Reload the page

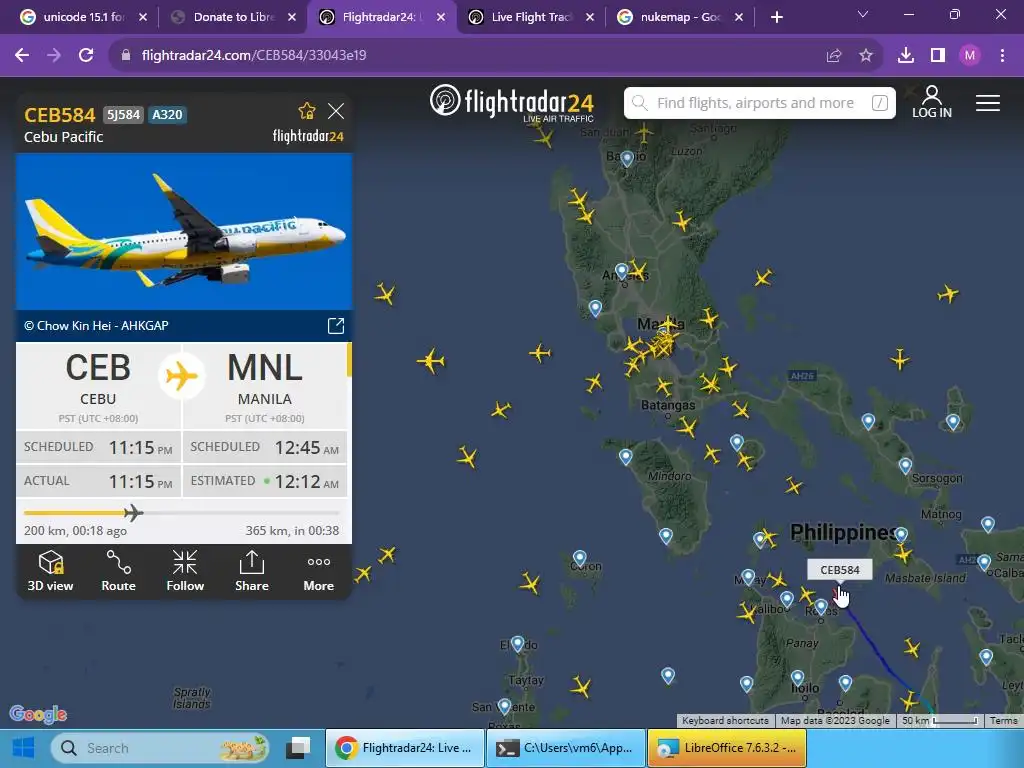pos(86,56)
